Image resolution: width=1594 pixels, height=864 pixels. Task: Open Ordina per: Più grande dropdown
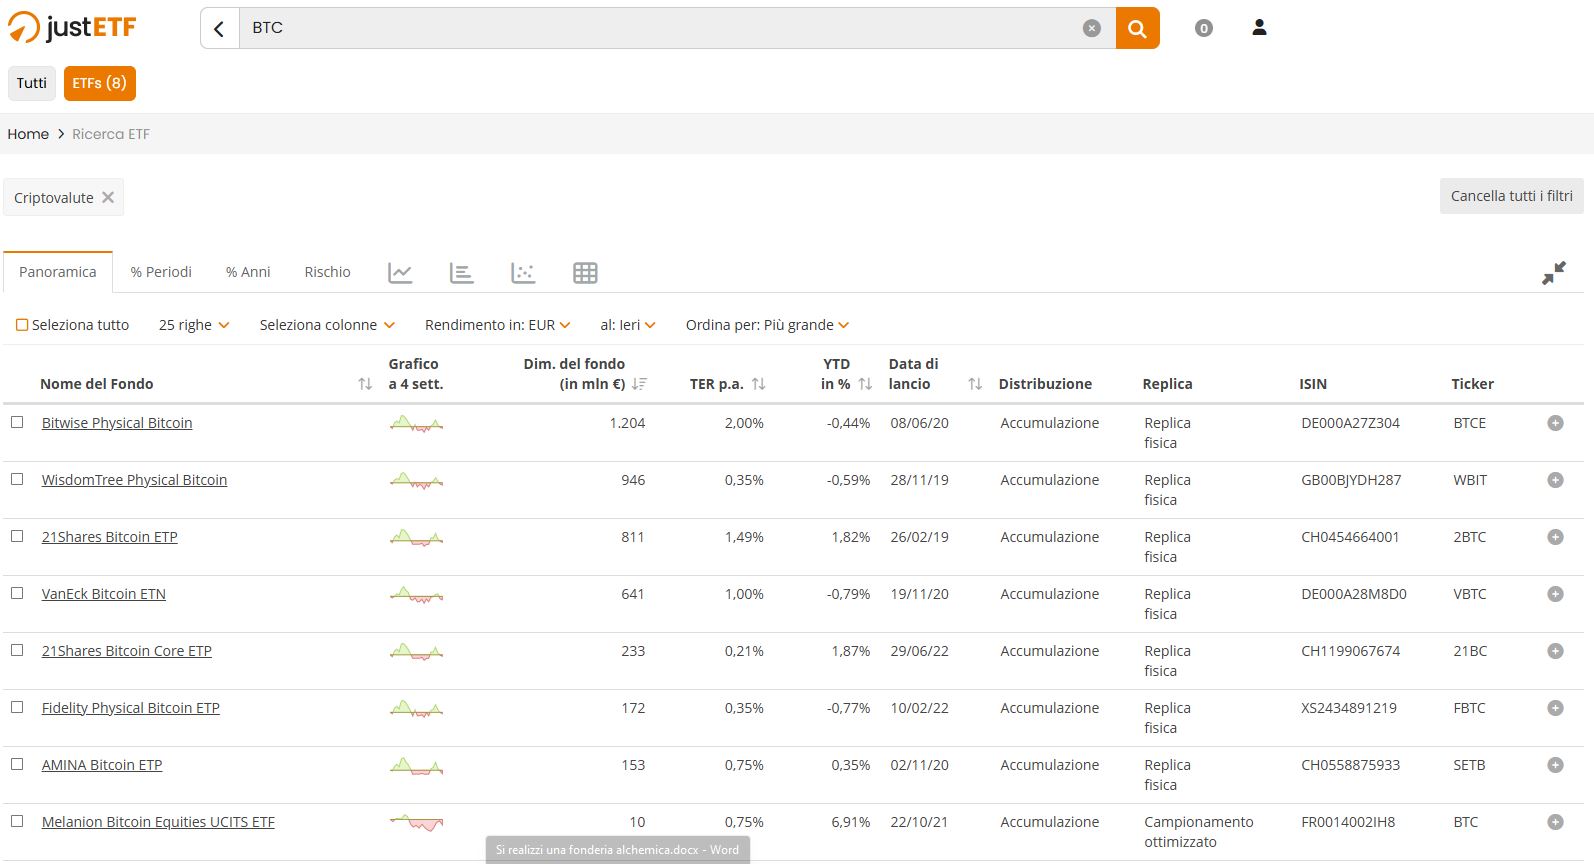pos(767,325)
